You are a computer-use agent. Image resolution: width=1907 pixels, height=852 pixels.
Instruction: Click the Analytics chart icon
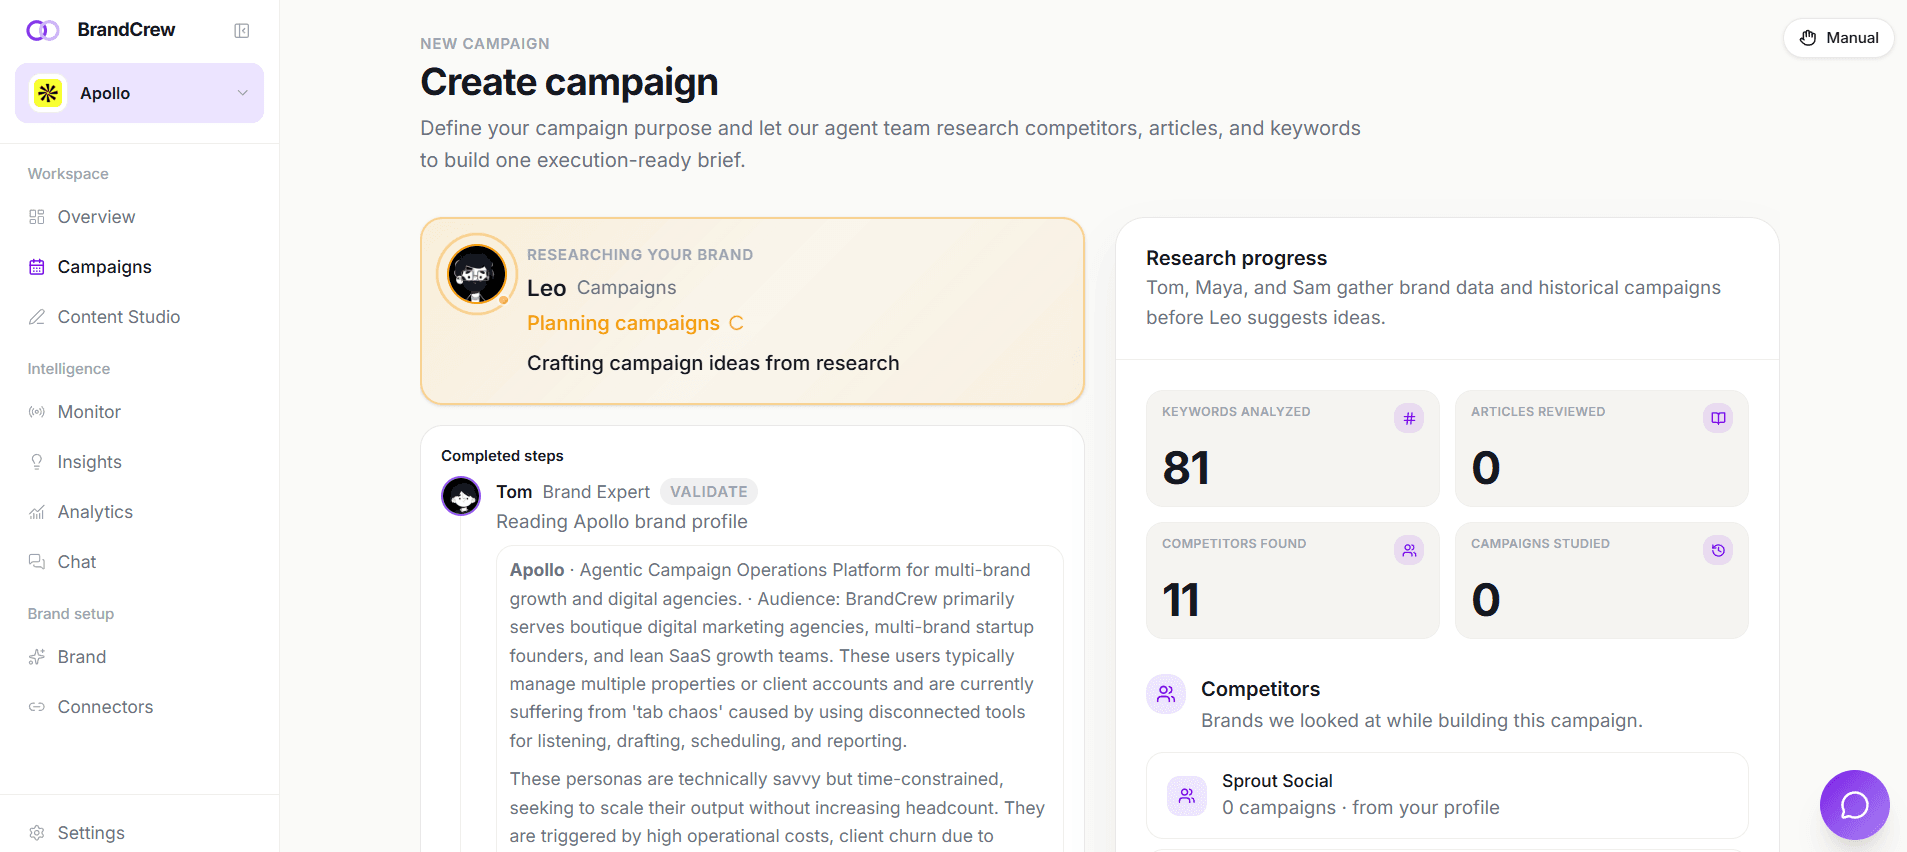click(x=37, y=512)
